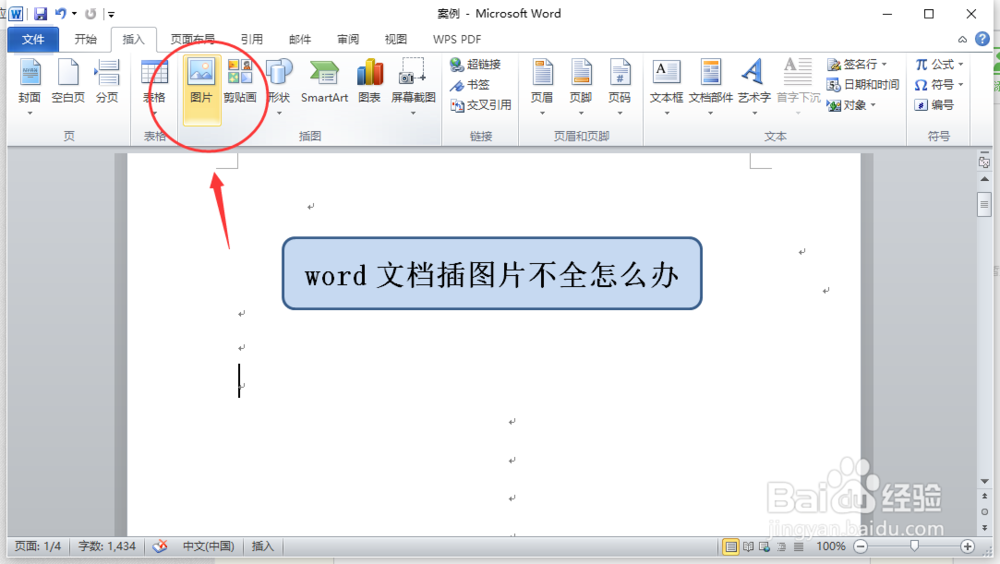Click page indicator 页面: 1/4
This screenshot has height=564, width=1000.
click(x=38, y=546)
